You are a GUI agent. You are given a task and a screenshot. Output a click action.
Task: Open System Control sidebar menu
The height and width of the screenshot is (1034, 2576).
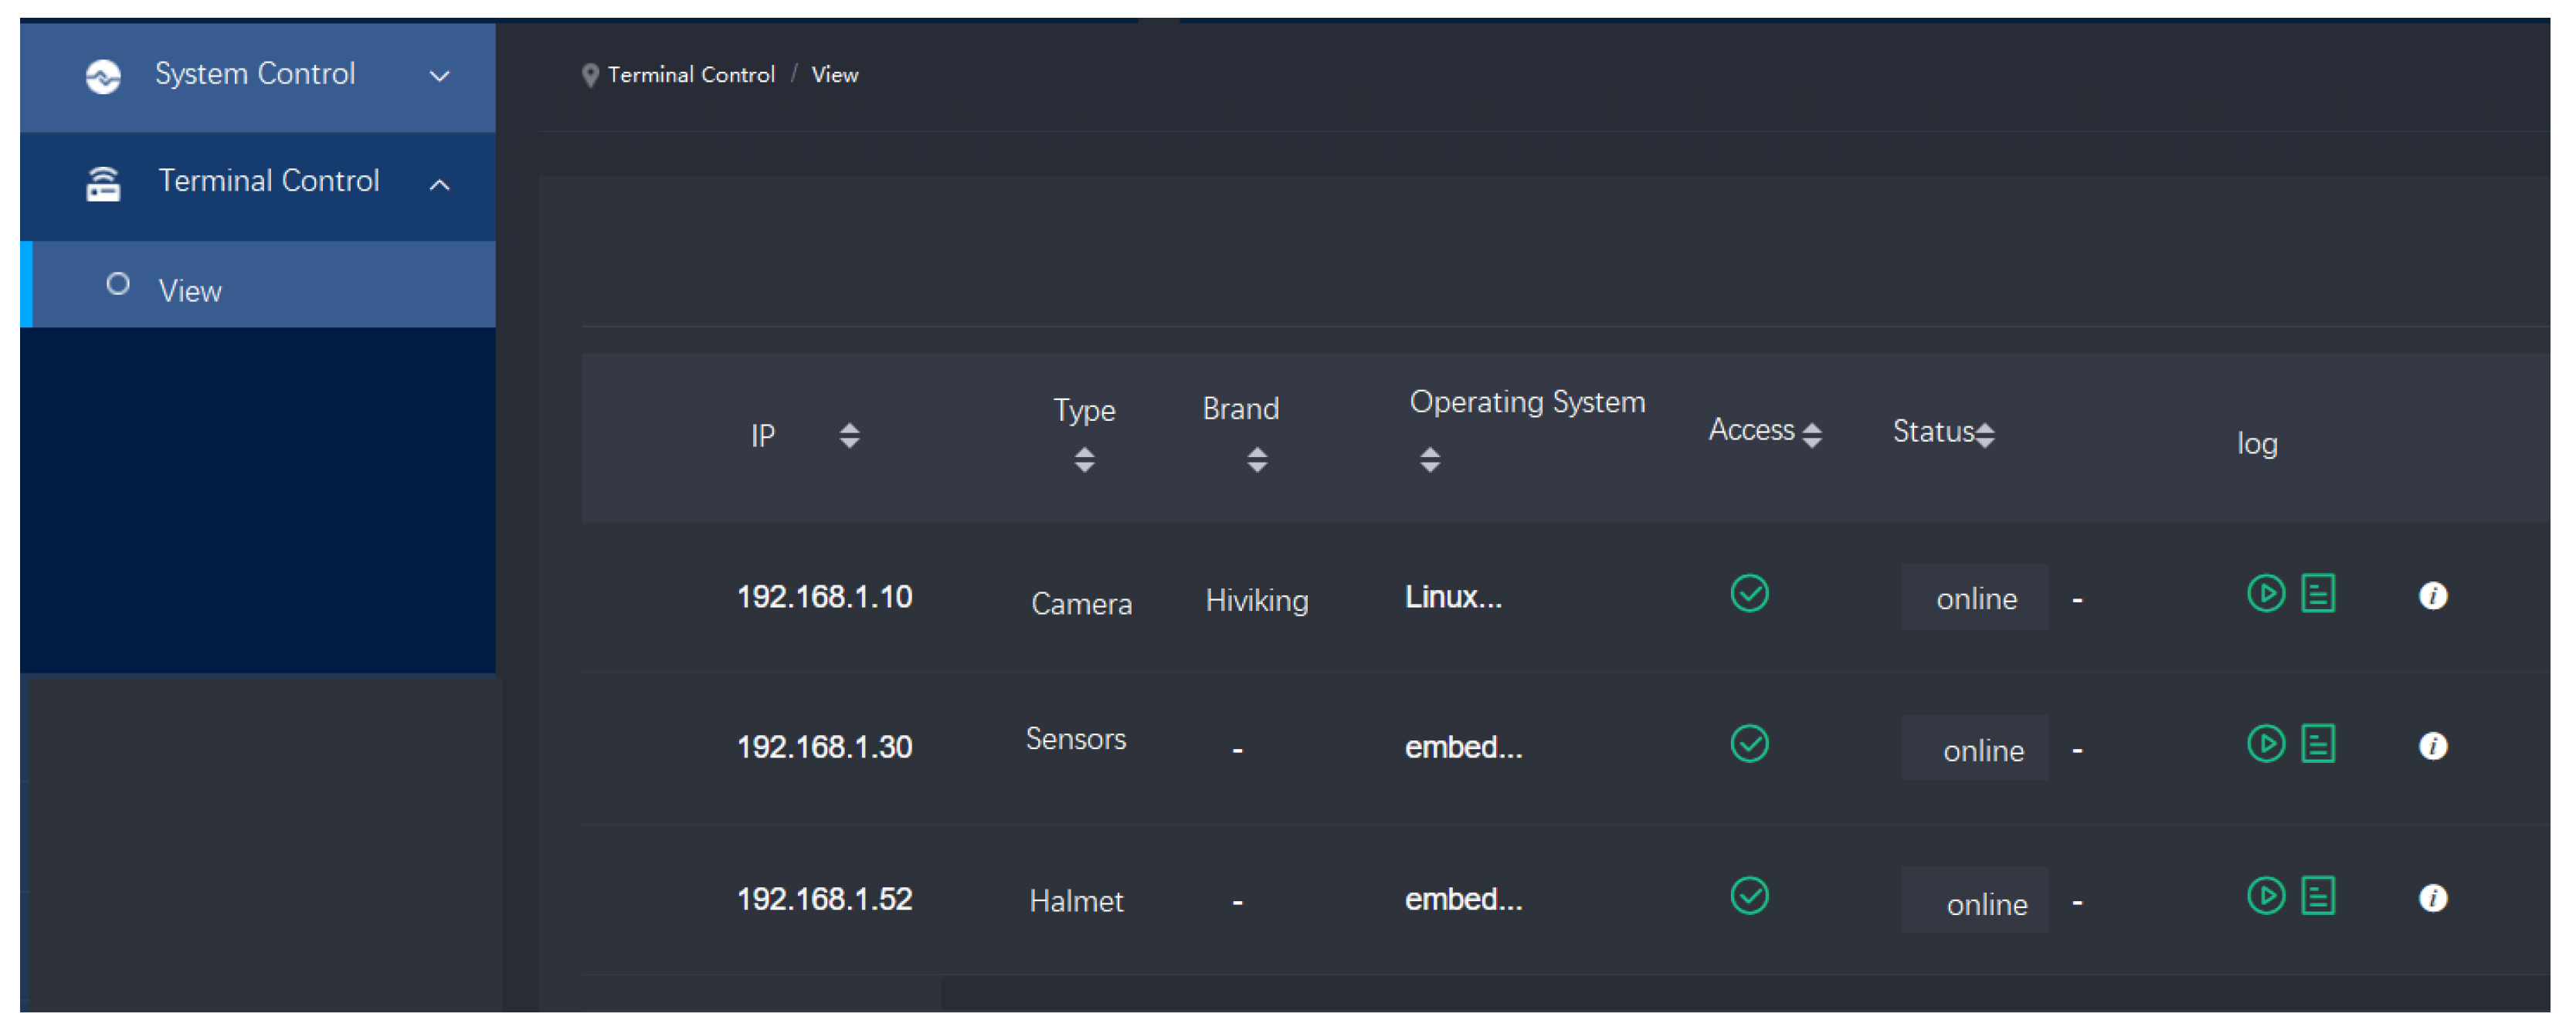pyautogui.click(x=254, y=74)
